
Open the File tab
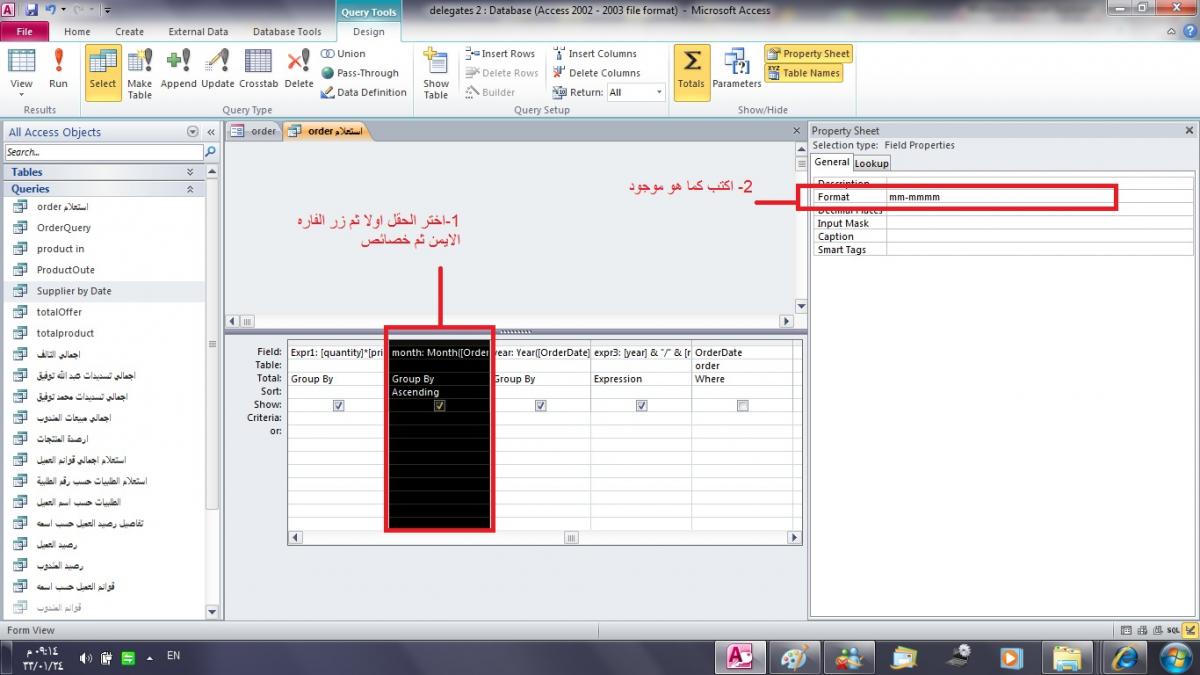[x=24, y=31]
